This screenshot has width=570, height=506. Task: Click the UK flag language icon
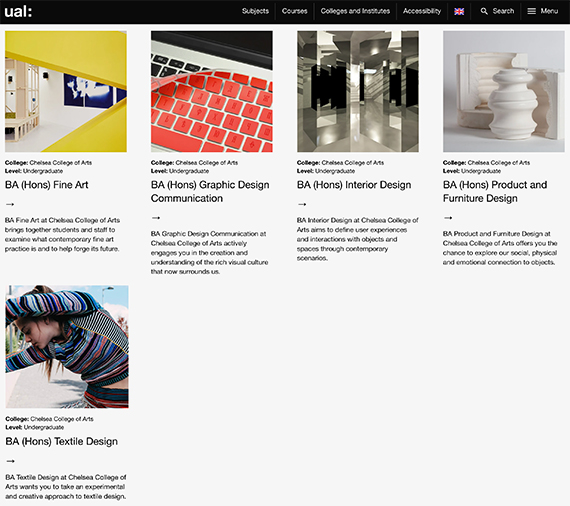(459, 11)
